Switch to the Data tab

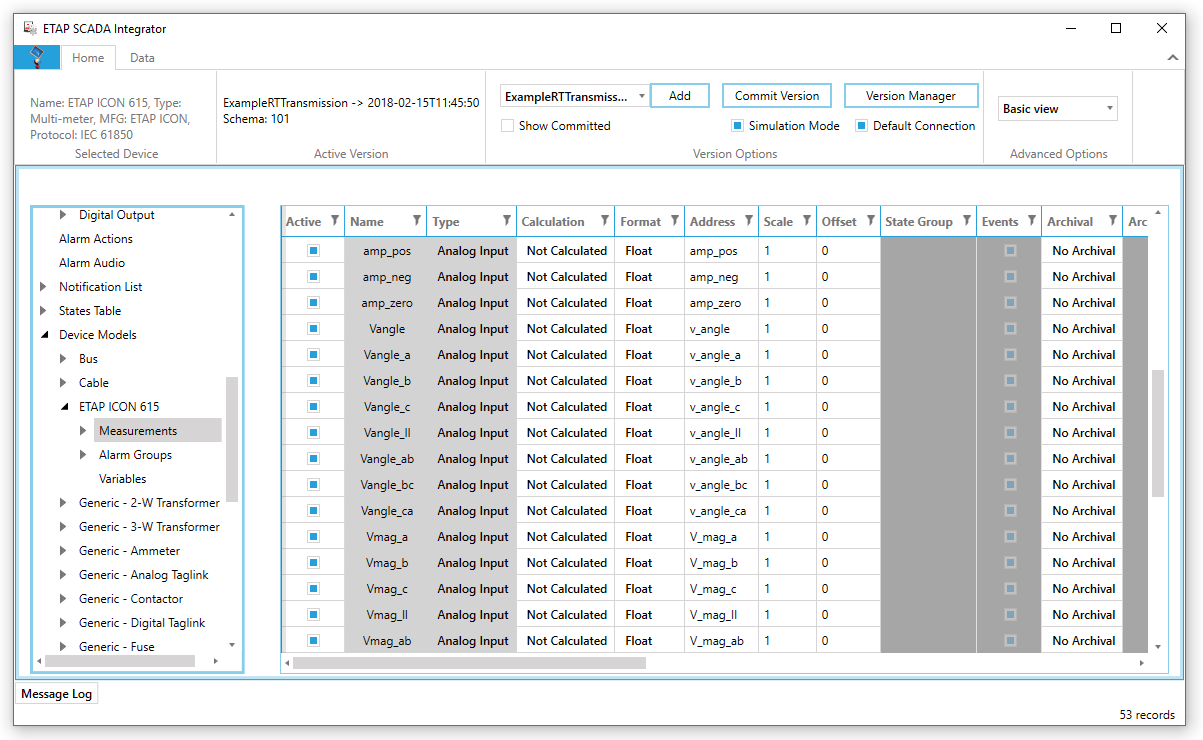point(141,57)
